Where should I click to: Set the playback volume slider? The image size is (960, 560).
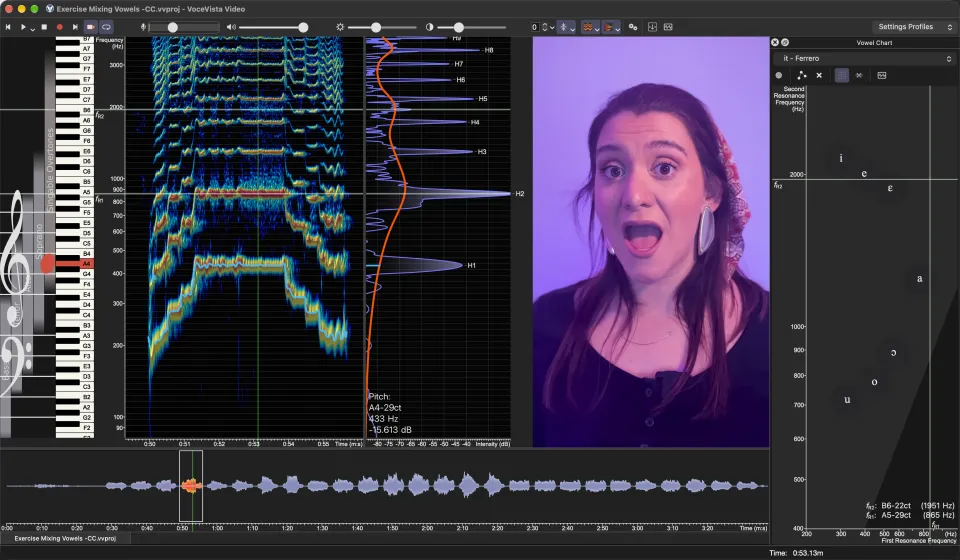pyautogui.click(x=273, y=27)
